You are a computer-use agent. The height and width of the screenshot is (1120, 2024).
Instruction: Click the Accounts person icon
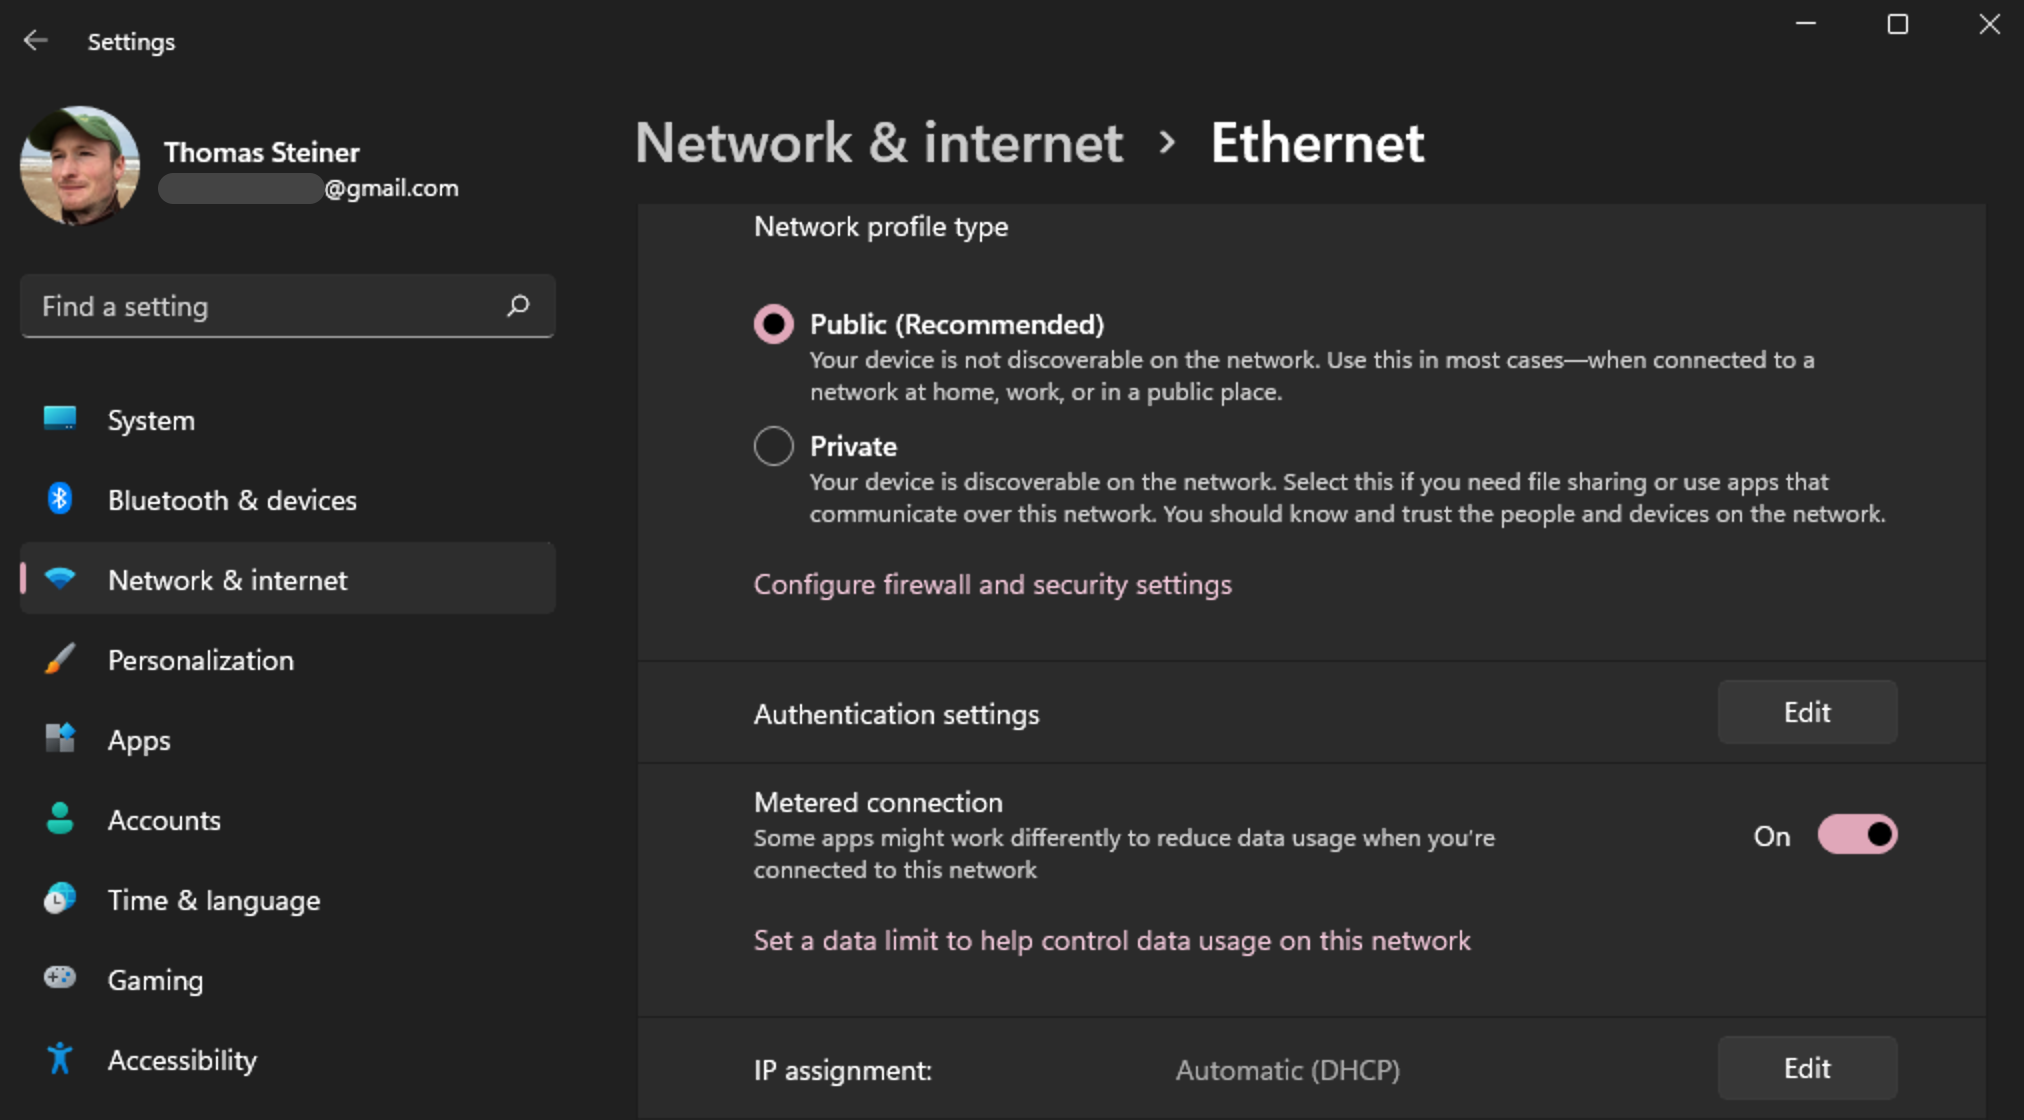pos(60,819)
